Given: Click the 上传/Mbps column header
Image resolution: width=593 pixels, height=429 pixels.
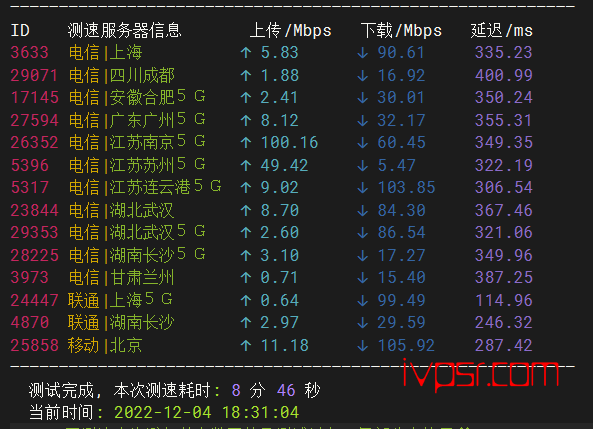Looking at the screenshot, I should pyautogui.click(x=290, y=31).
